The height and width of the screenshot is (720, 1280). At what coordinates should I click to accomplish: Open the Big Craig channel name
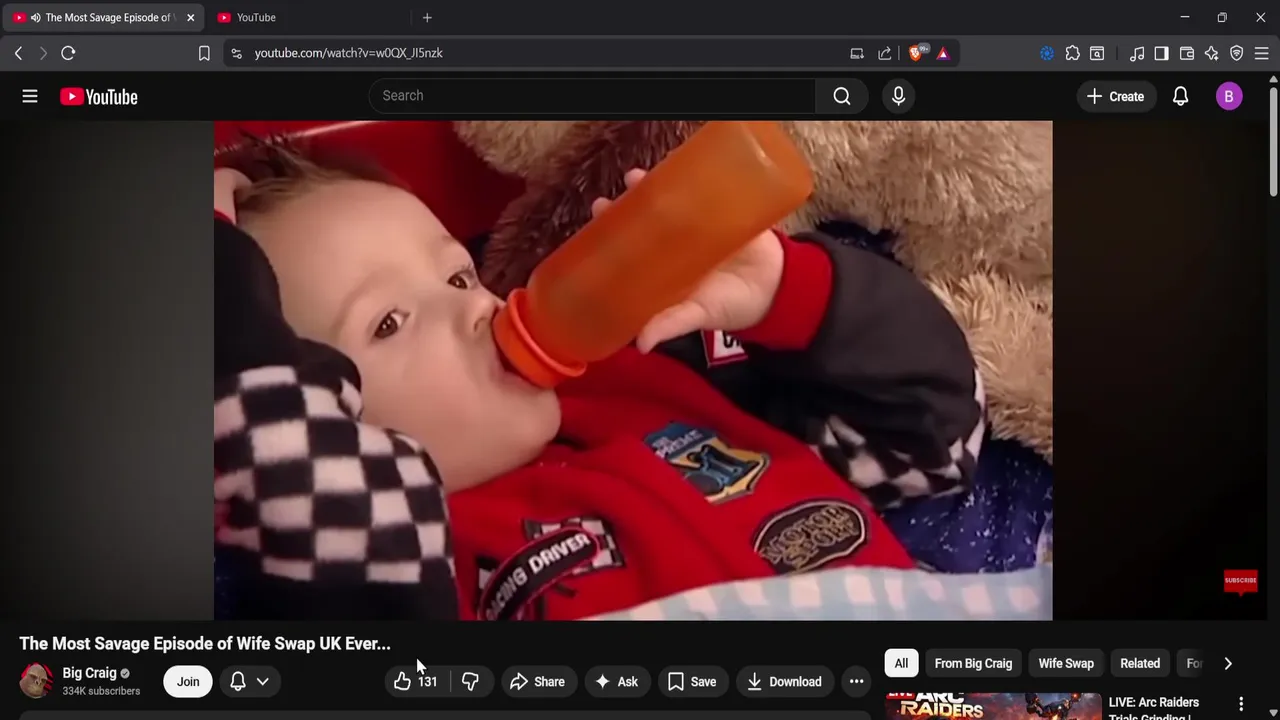click(89, 673)
